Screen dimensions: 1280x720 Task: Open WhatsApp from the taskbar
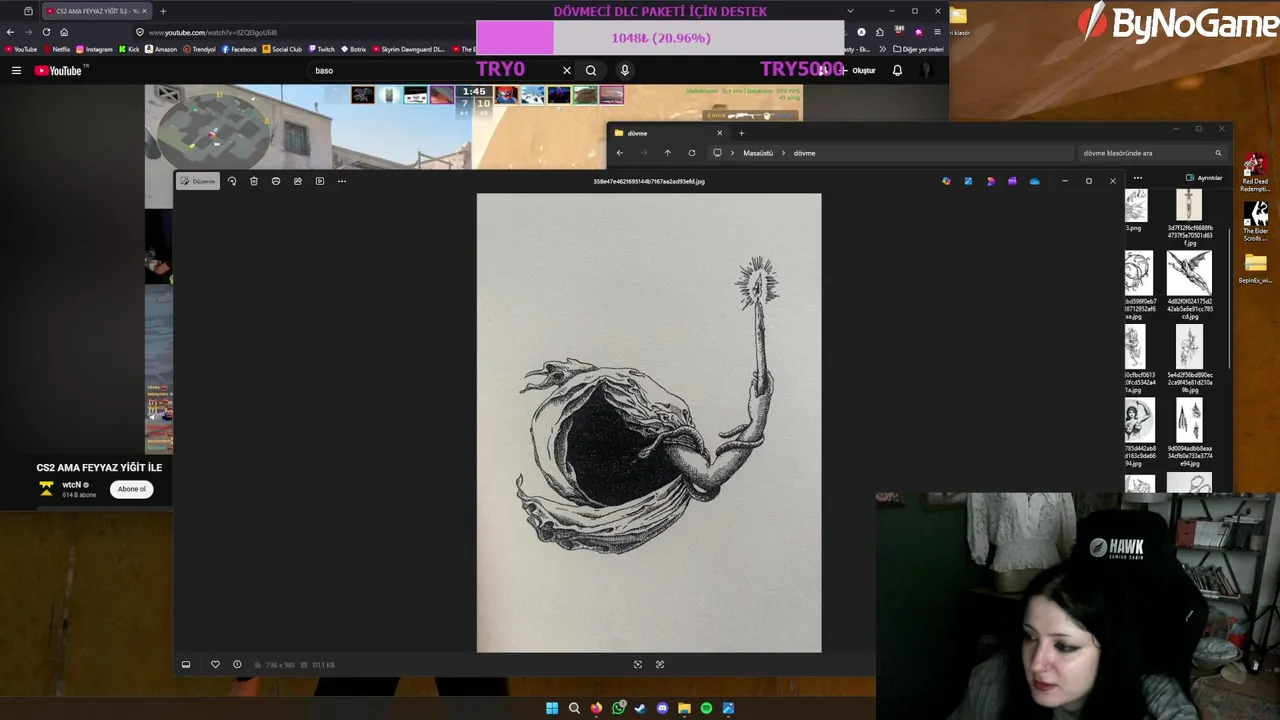coord(619,708)
